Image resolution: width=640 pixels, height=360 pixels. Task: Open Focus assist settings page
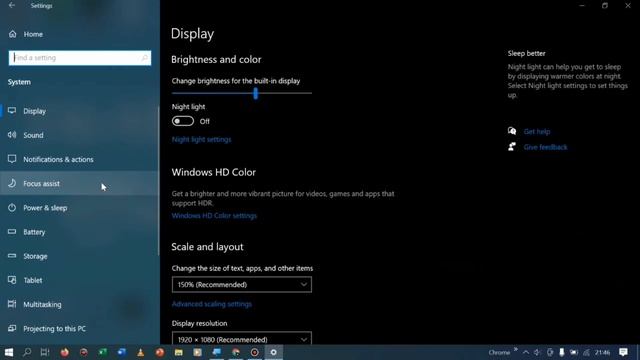[80, 183]
